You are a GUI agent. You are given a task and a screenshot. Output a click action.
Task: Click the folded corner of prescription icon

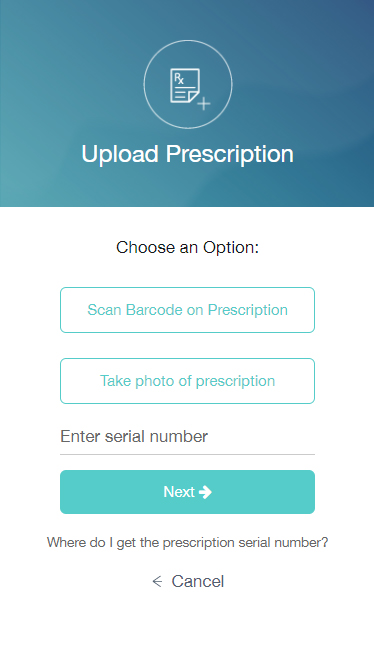195,98
